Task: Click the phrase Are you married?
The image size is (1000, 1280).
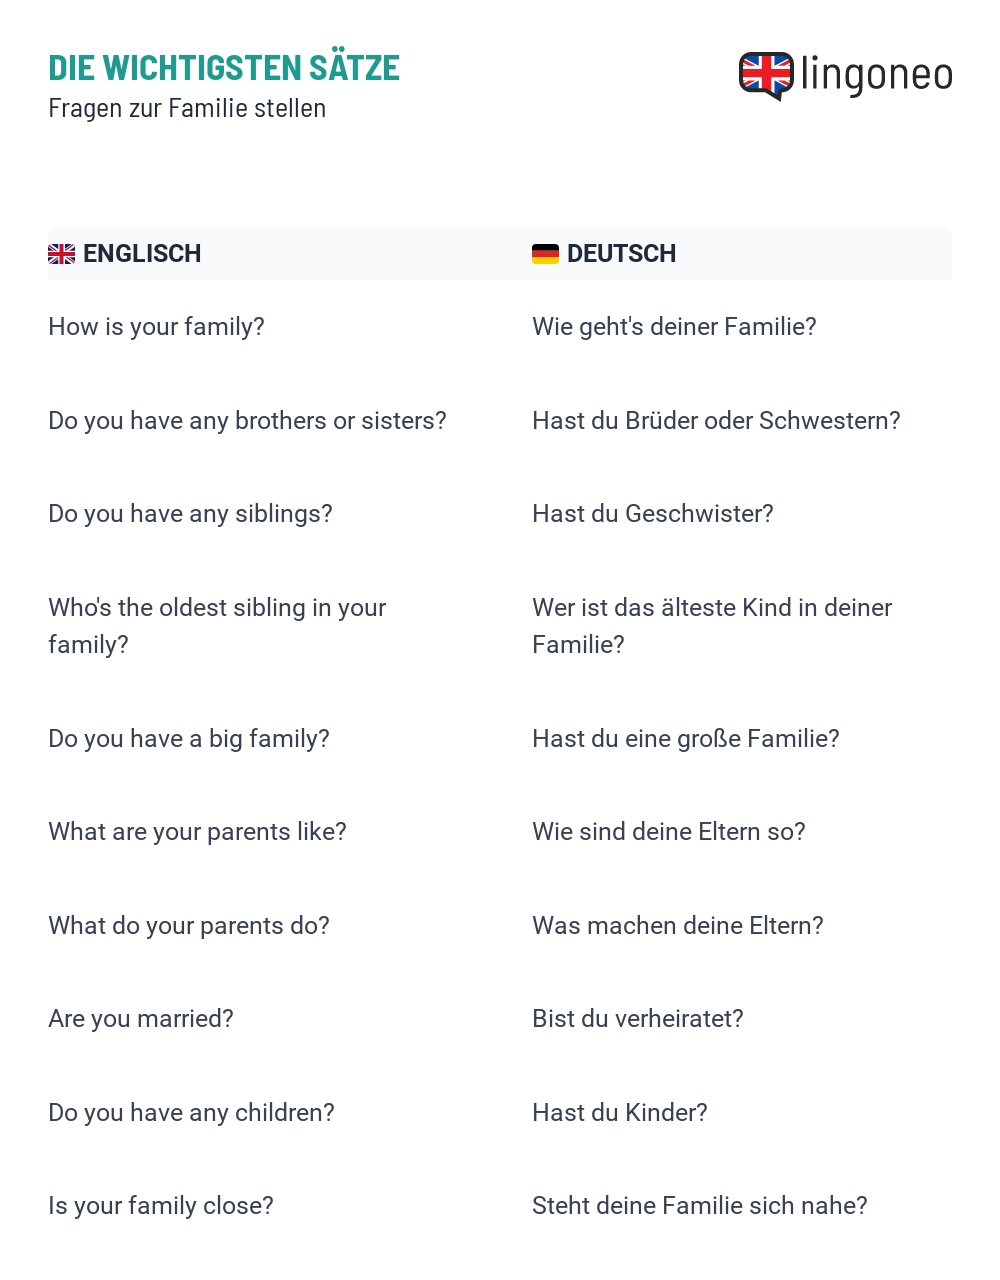Action: [x=141, y=1019]
